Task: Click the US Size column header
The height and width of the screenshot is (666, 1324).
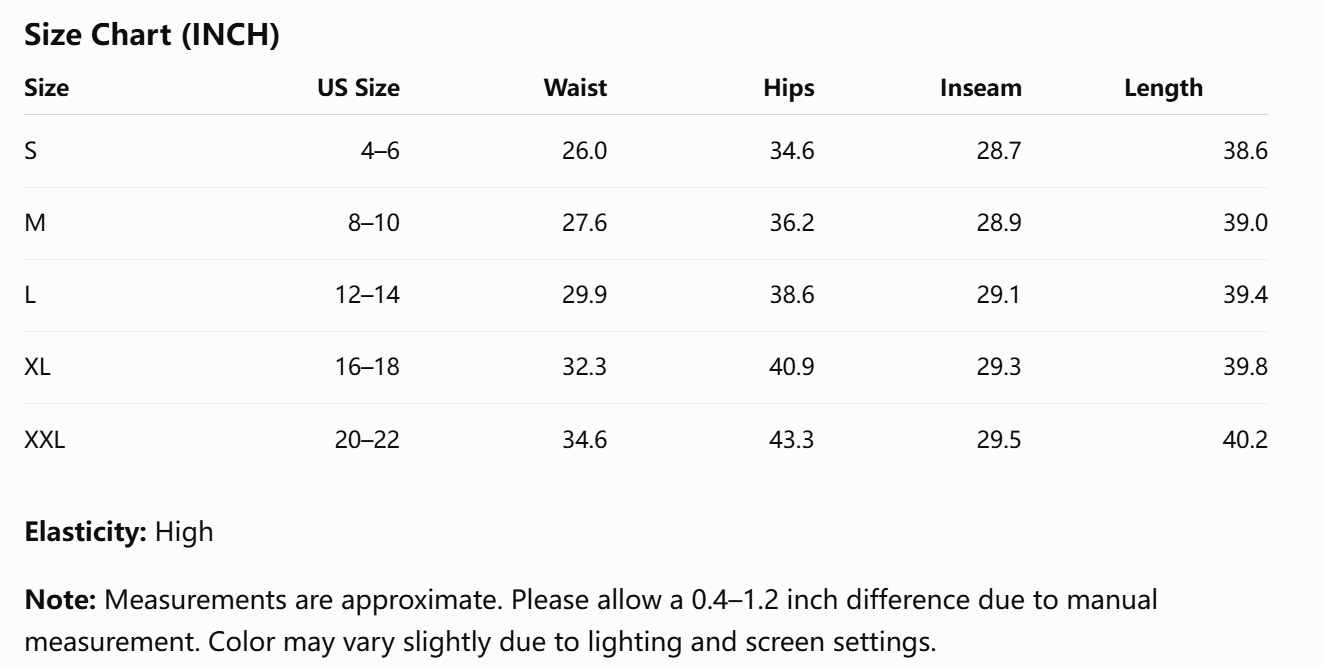Action: (358, 88)
